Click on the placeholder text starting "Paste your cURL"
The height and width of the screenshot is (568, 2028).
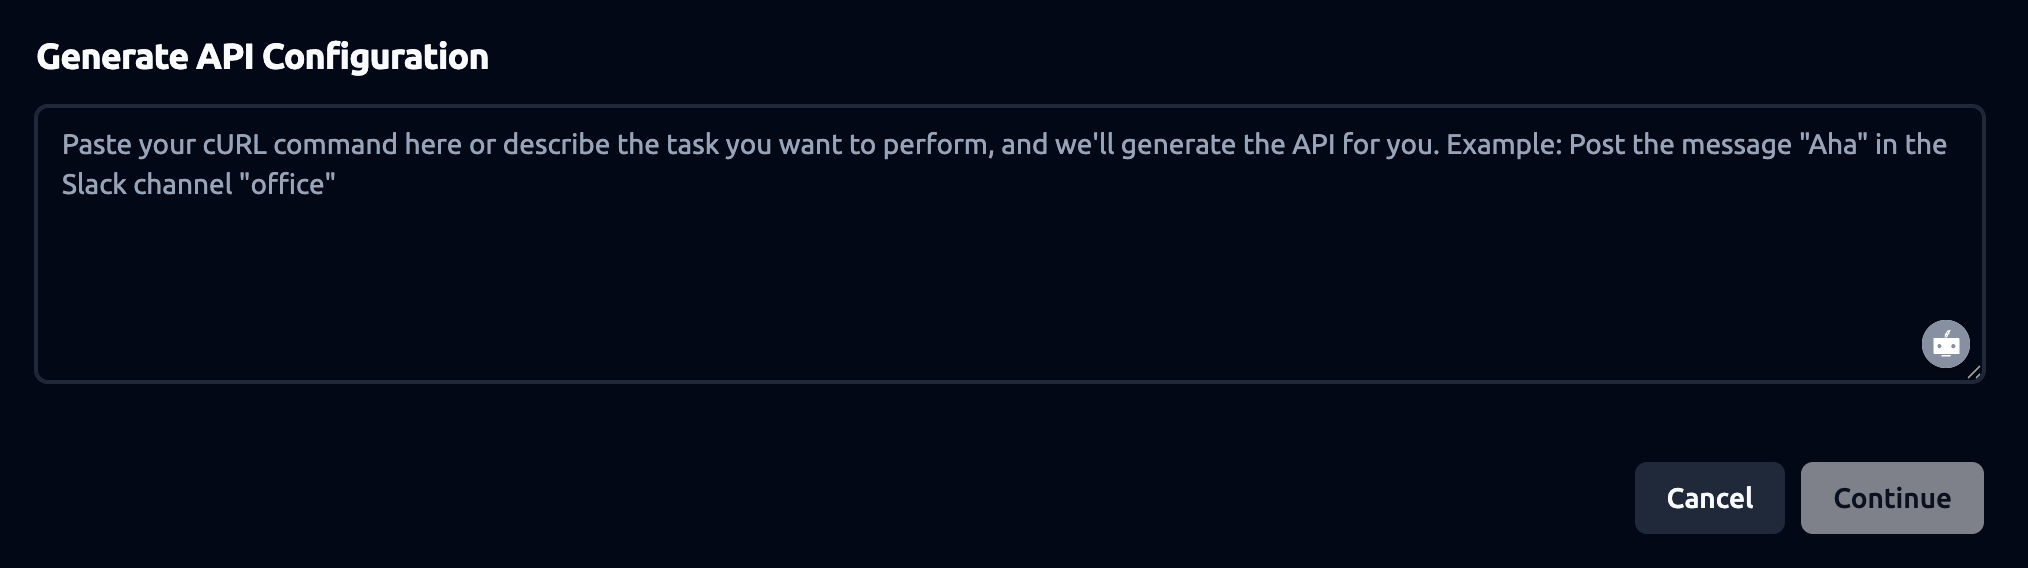click(x=1004, y=164)
